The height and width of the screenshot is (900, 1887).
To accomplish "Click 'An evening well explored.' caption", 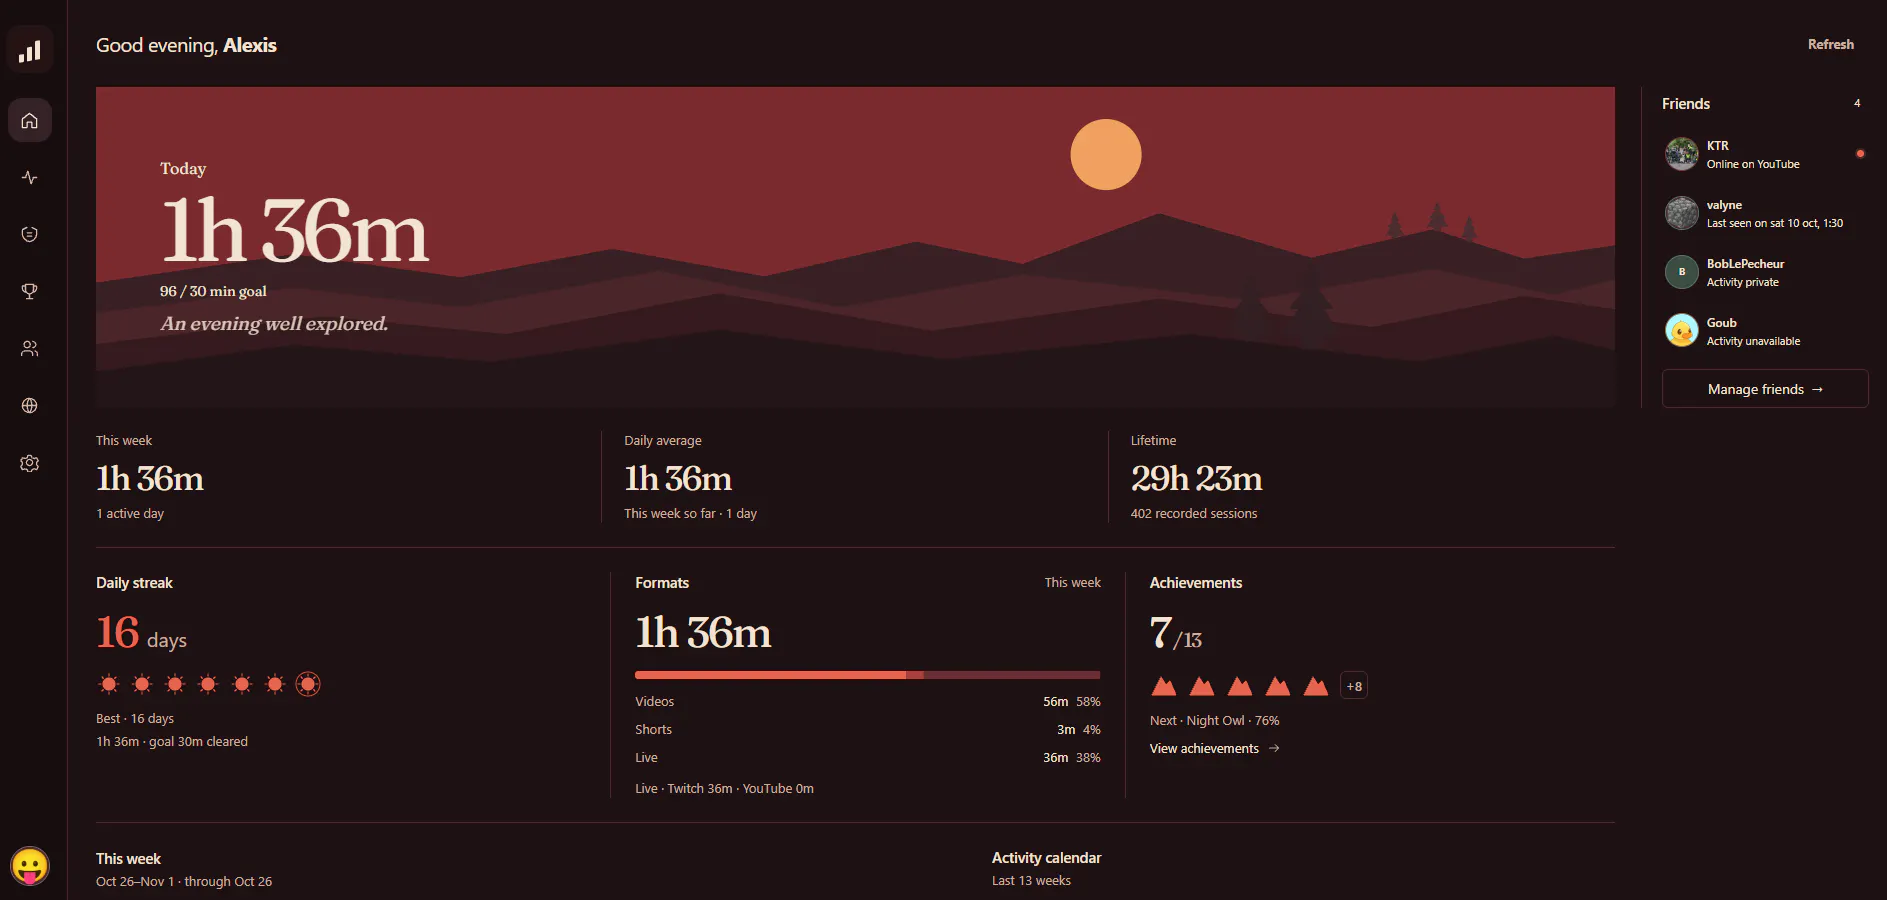I will point(274,324).
